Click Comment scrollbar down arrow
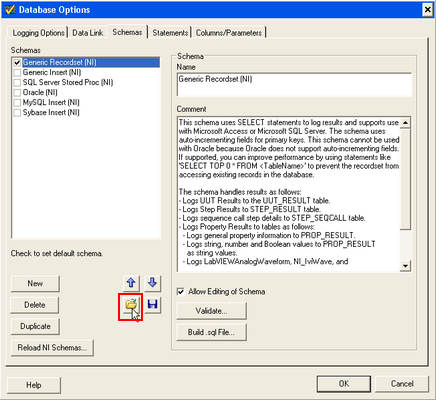Viewport: 436px width, 400px height. click(405, 266)
